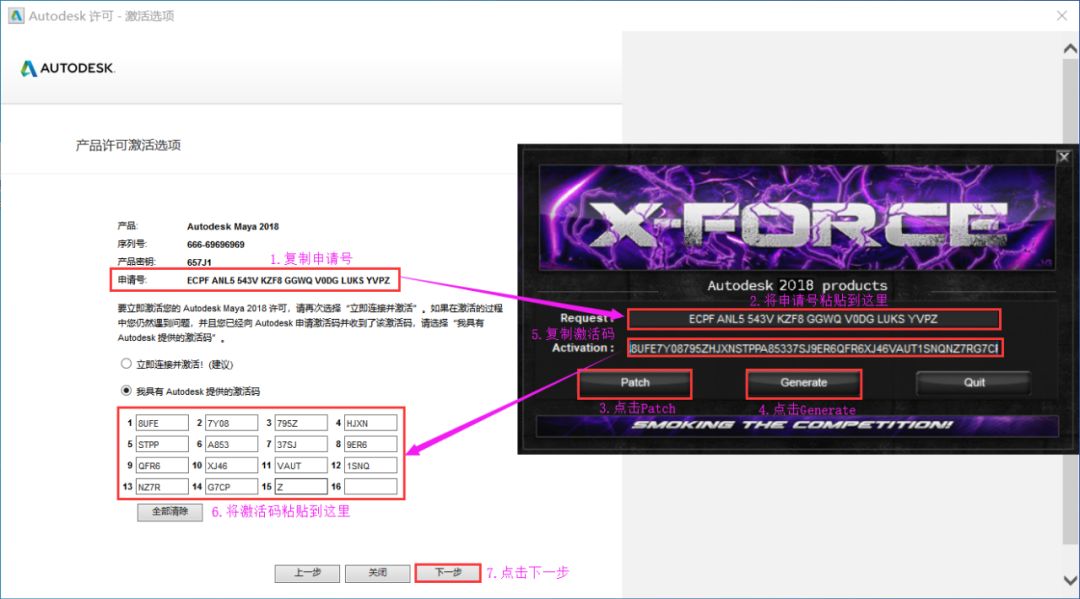Click activation code field 11 containing VAUT
Screen dimensions: 1080x599
click(301, 465)
